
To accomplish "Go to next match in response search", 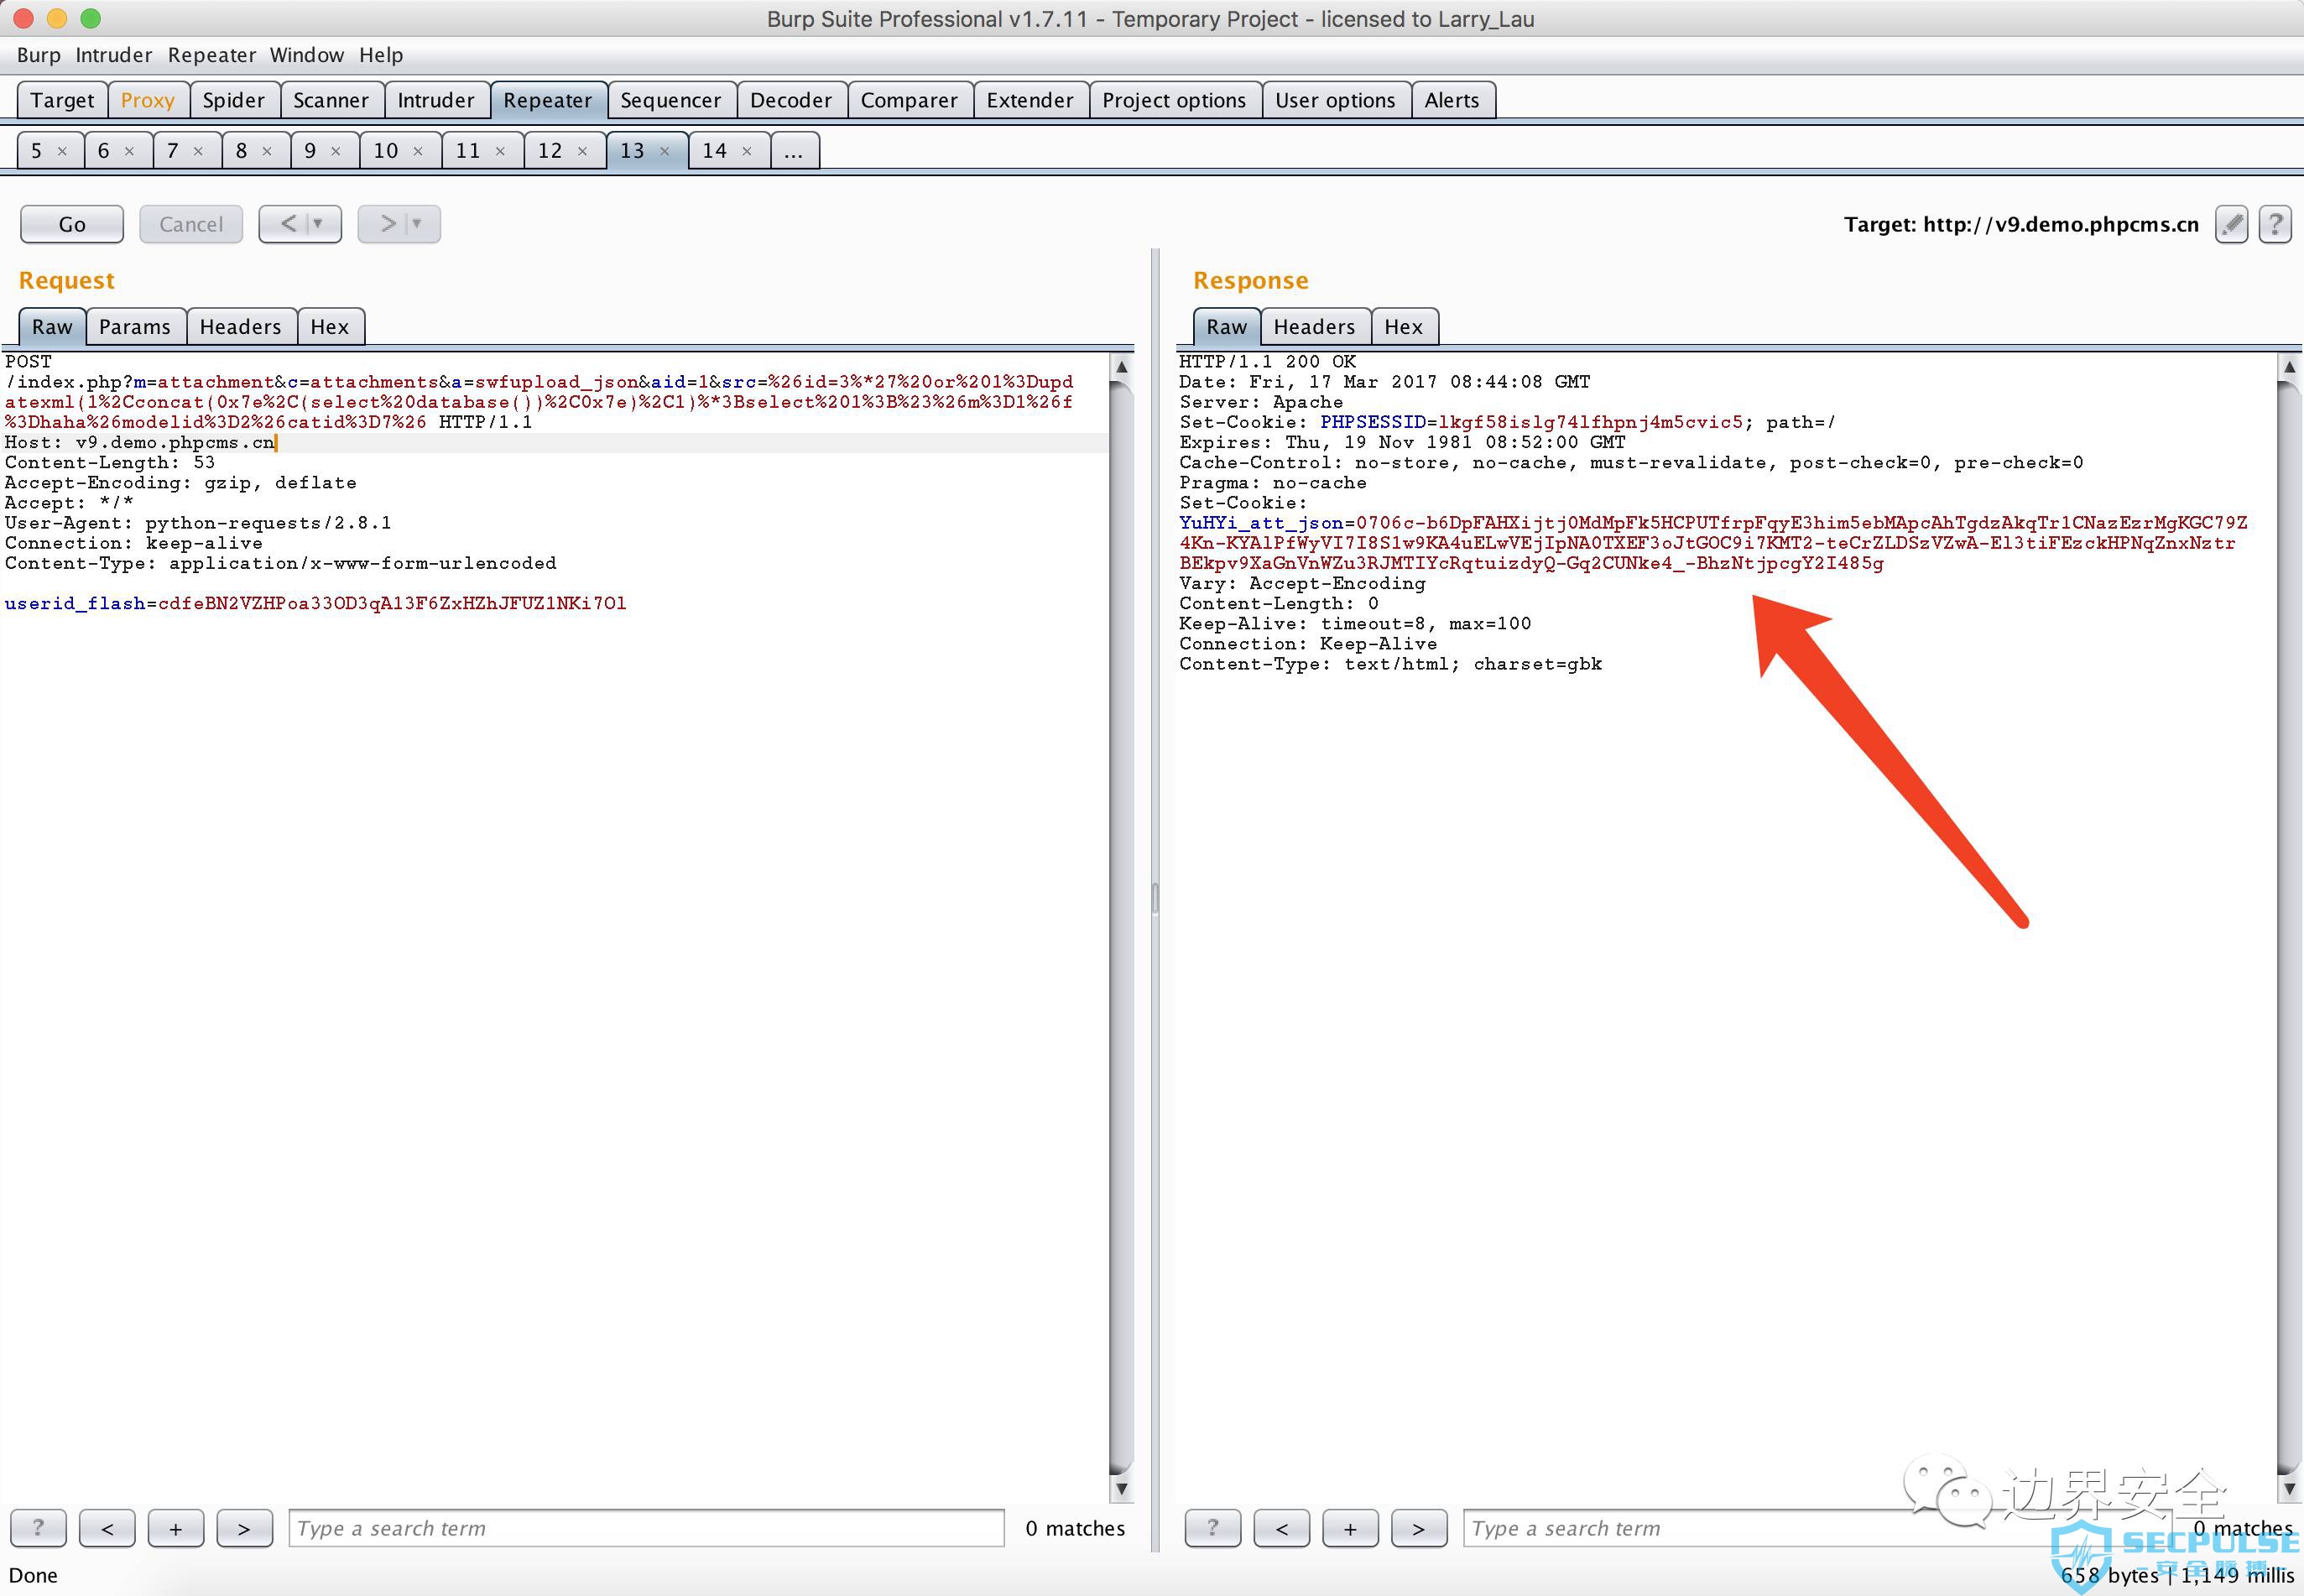I will (x=1418, y=1527).
